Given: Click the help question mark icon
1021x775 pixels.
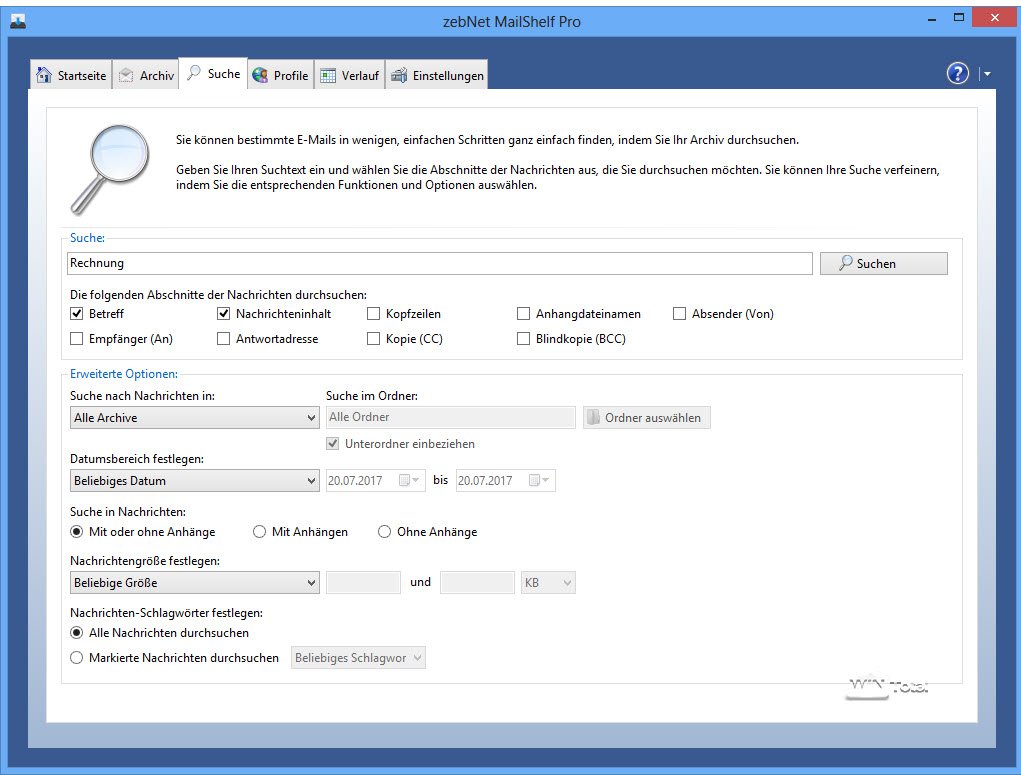Looking at the screenshot, I should click(x=957, y=74).
